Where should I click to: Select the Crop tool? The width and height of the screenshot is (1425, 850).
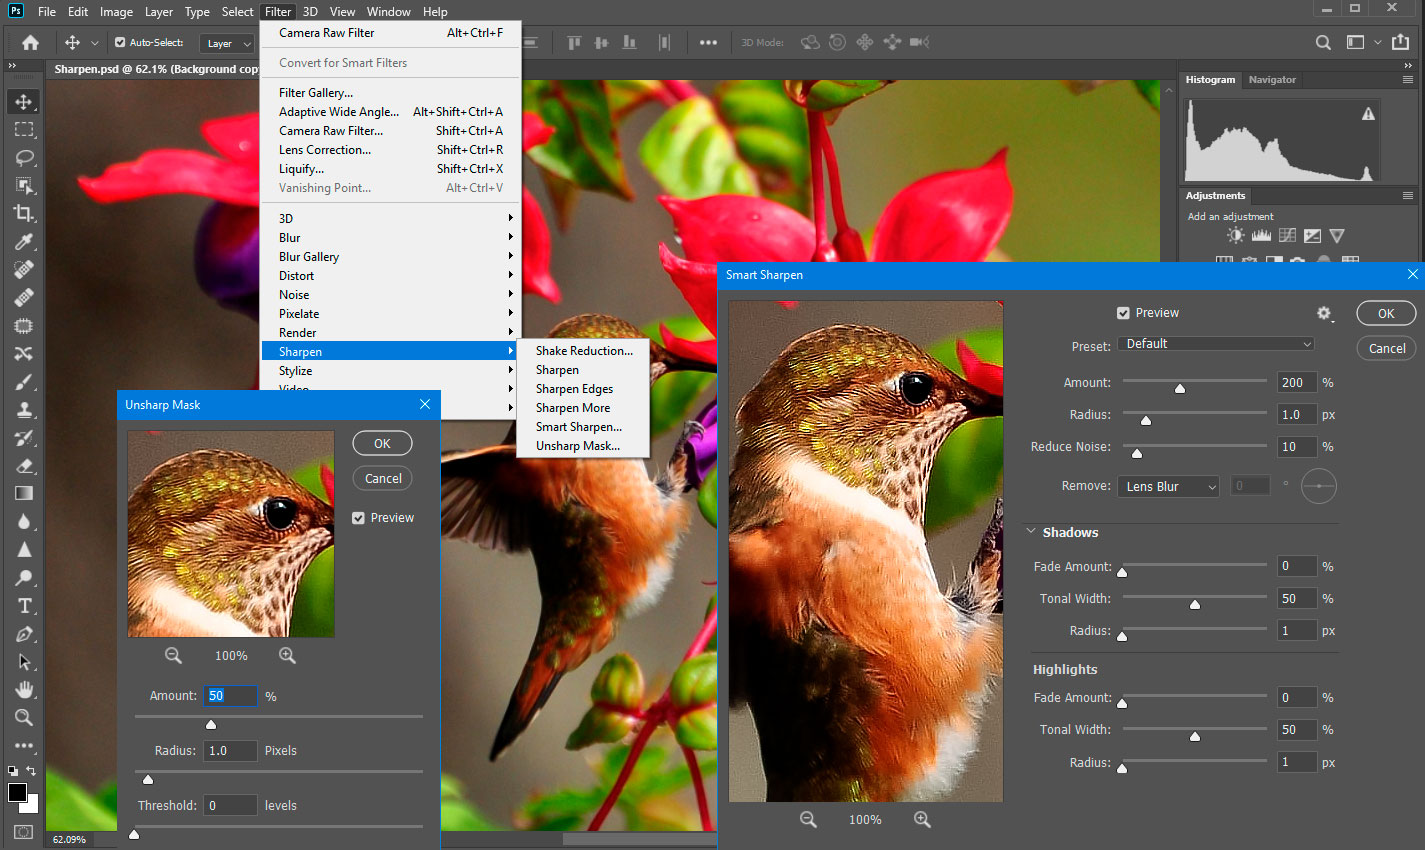tap(24, 213)
